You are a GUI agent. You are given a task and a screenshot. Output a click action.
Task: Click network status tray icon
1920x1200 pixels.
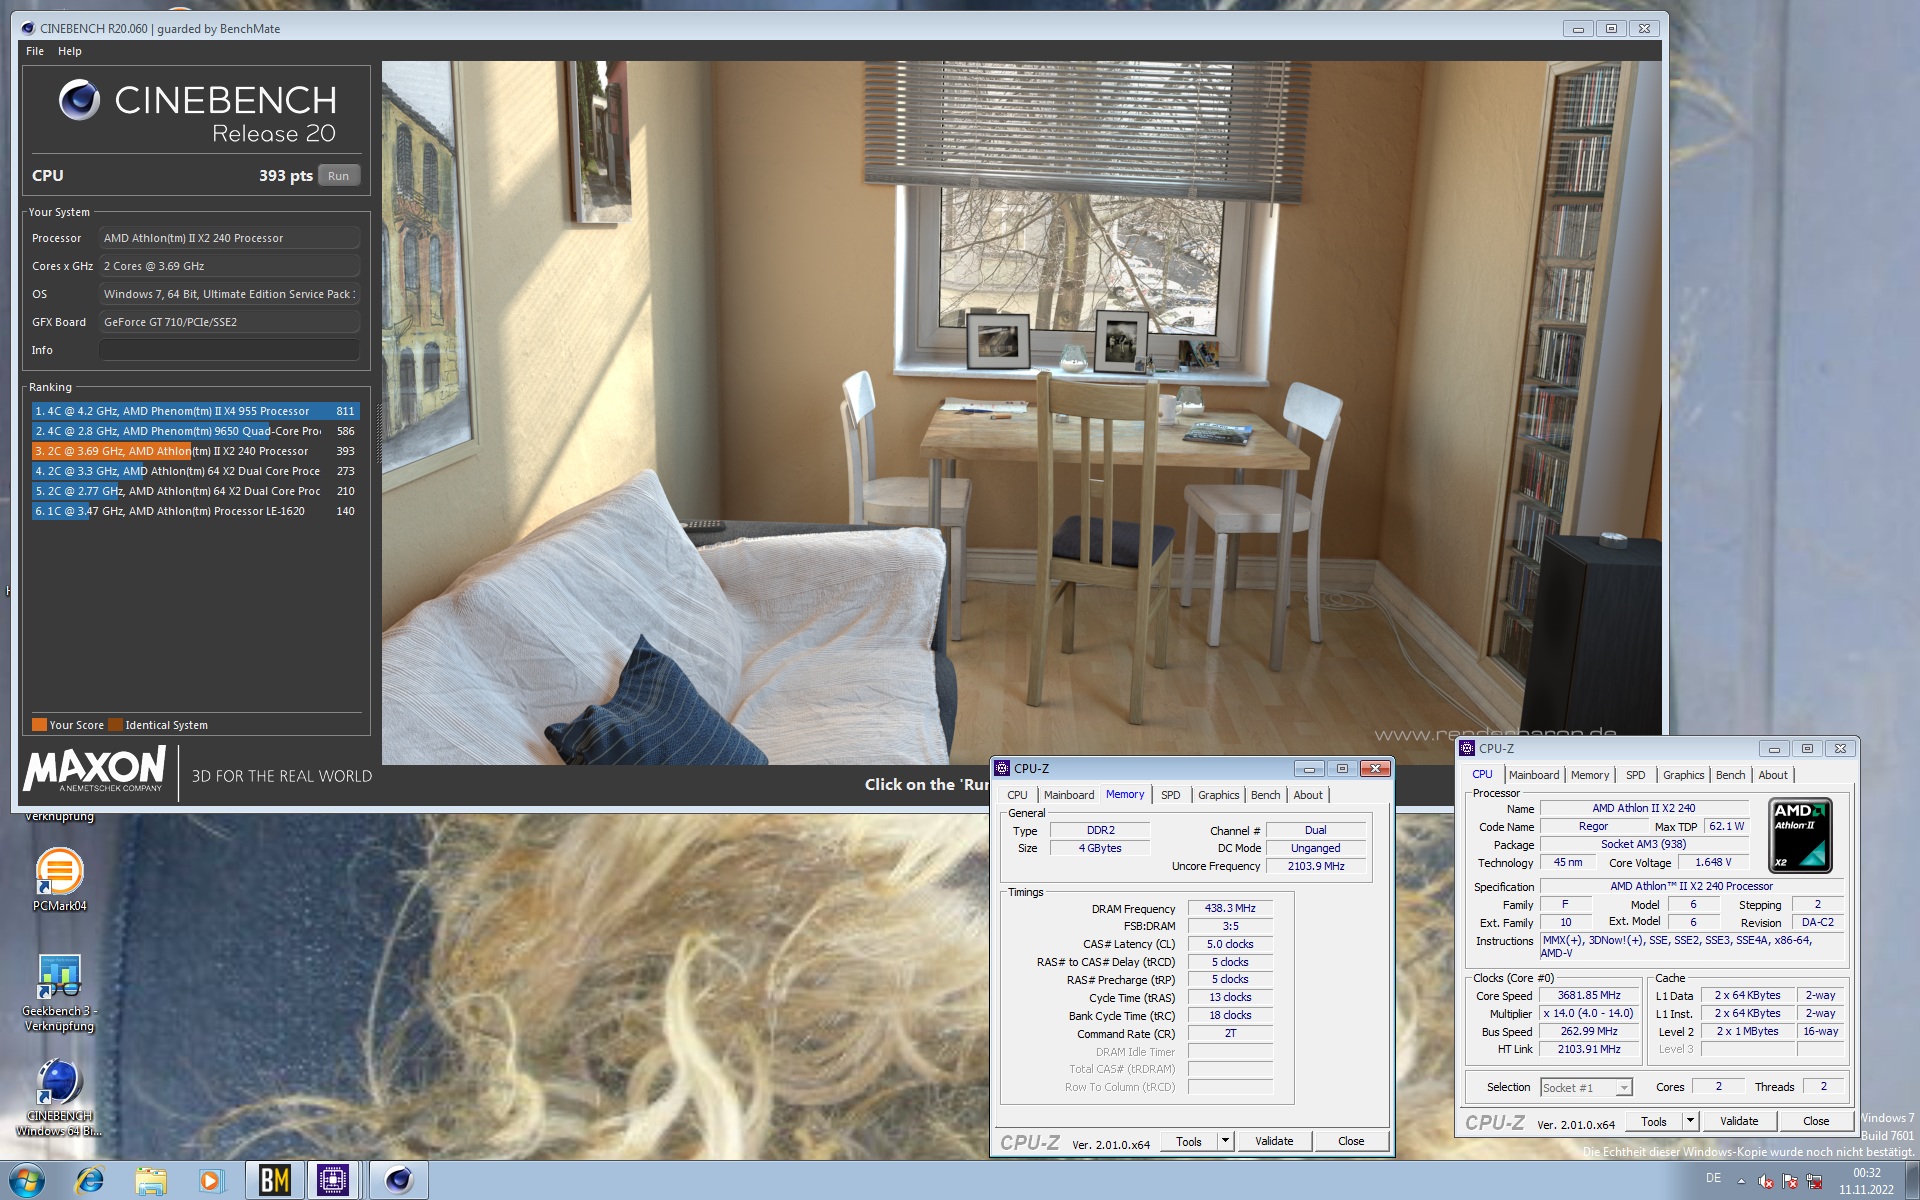1814,1181
